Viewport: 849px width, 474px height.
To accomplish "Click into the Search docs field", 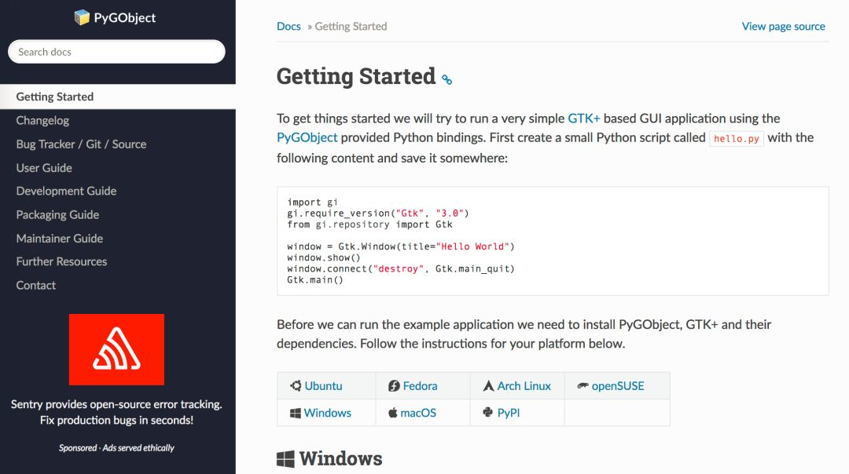I will [116, 51].
